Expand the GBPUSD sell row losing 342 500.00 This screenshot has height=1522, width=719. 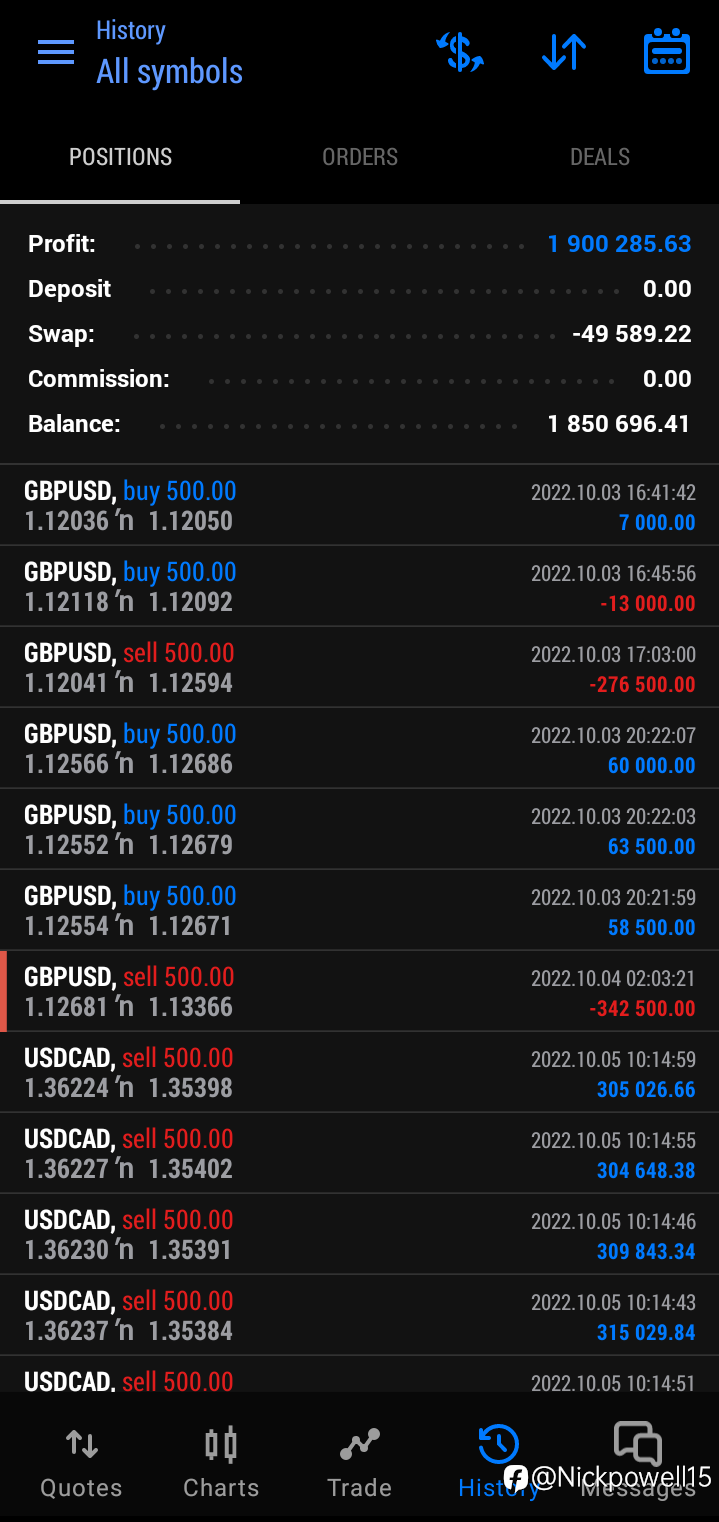tap(360, 992)
